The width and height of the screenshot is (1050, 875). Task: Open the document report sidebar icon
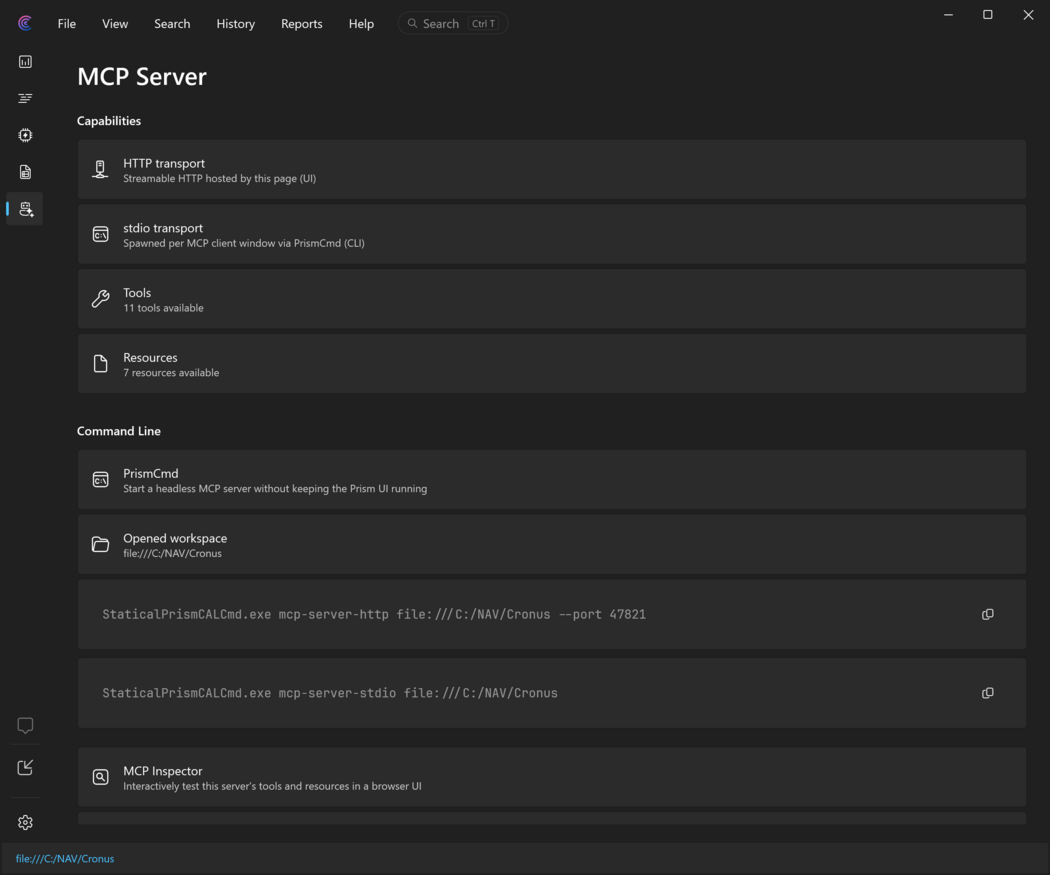pos(25,172)
